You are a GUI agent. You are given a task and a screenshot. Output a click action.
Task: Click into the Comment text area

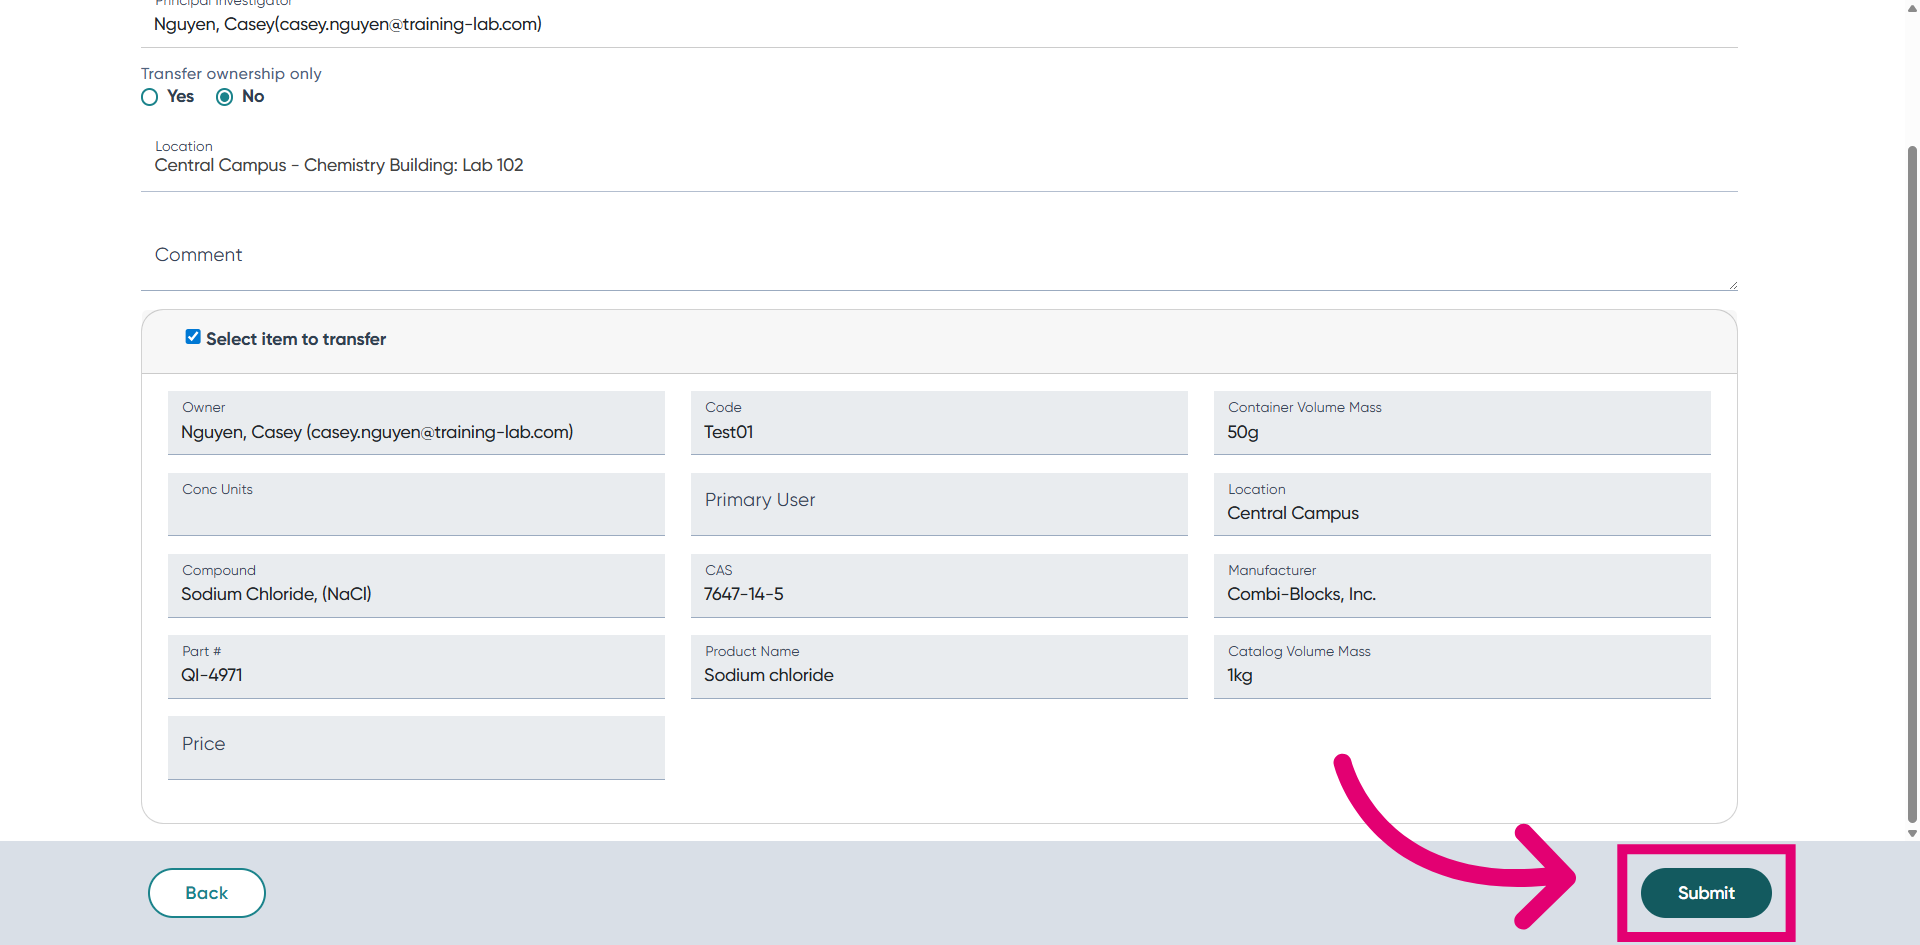pos(939,256)
